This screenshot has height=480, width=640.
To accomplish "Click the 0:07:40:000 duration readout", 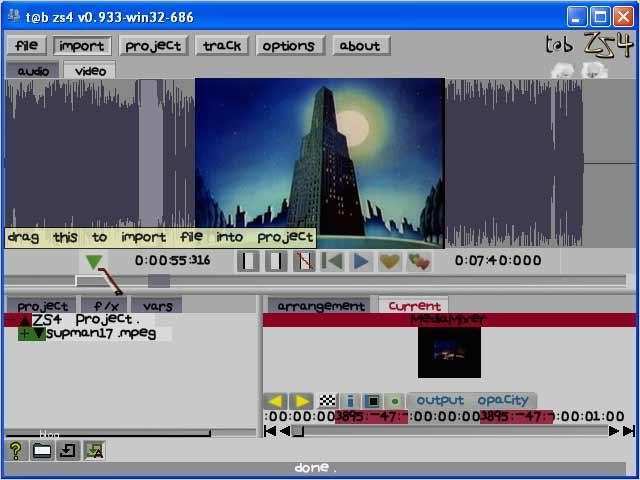I will click(498, 260).
